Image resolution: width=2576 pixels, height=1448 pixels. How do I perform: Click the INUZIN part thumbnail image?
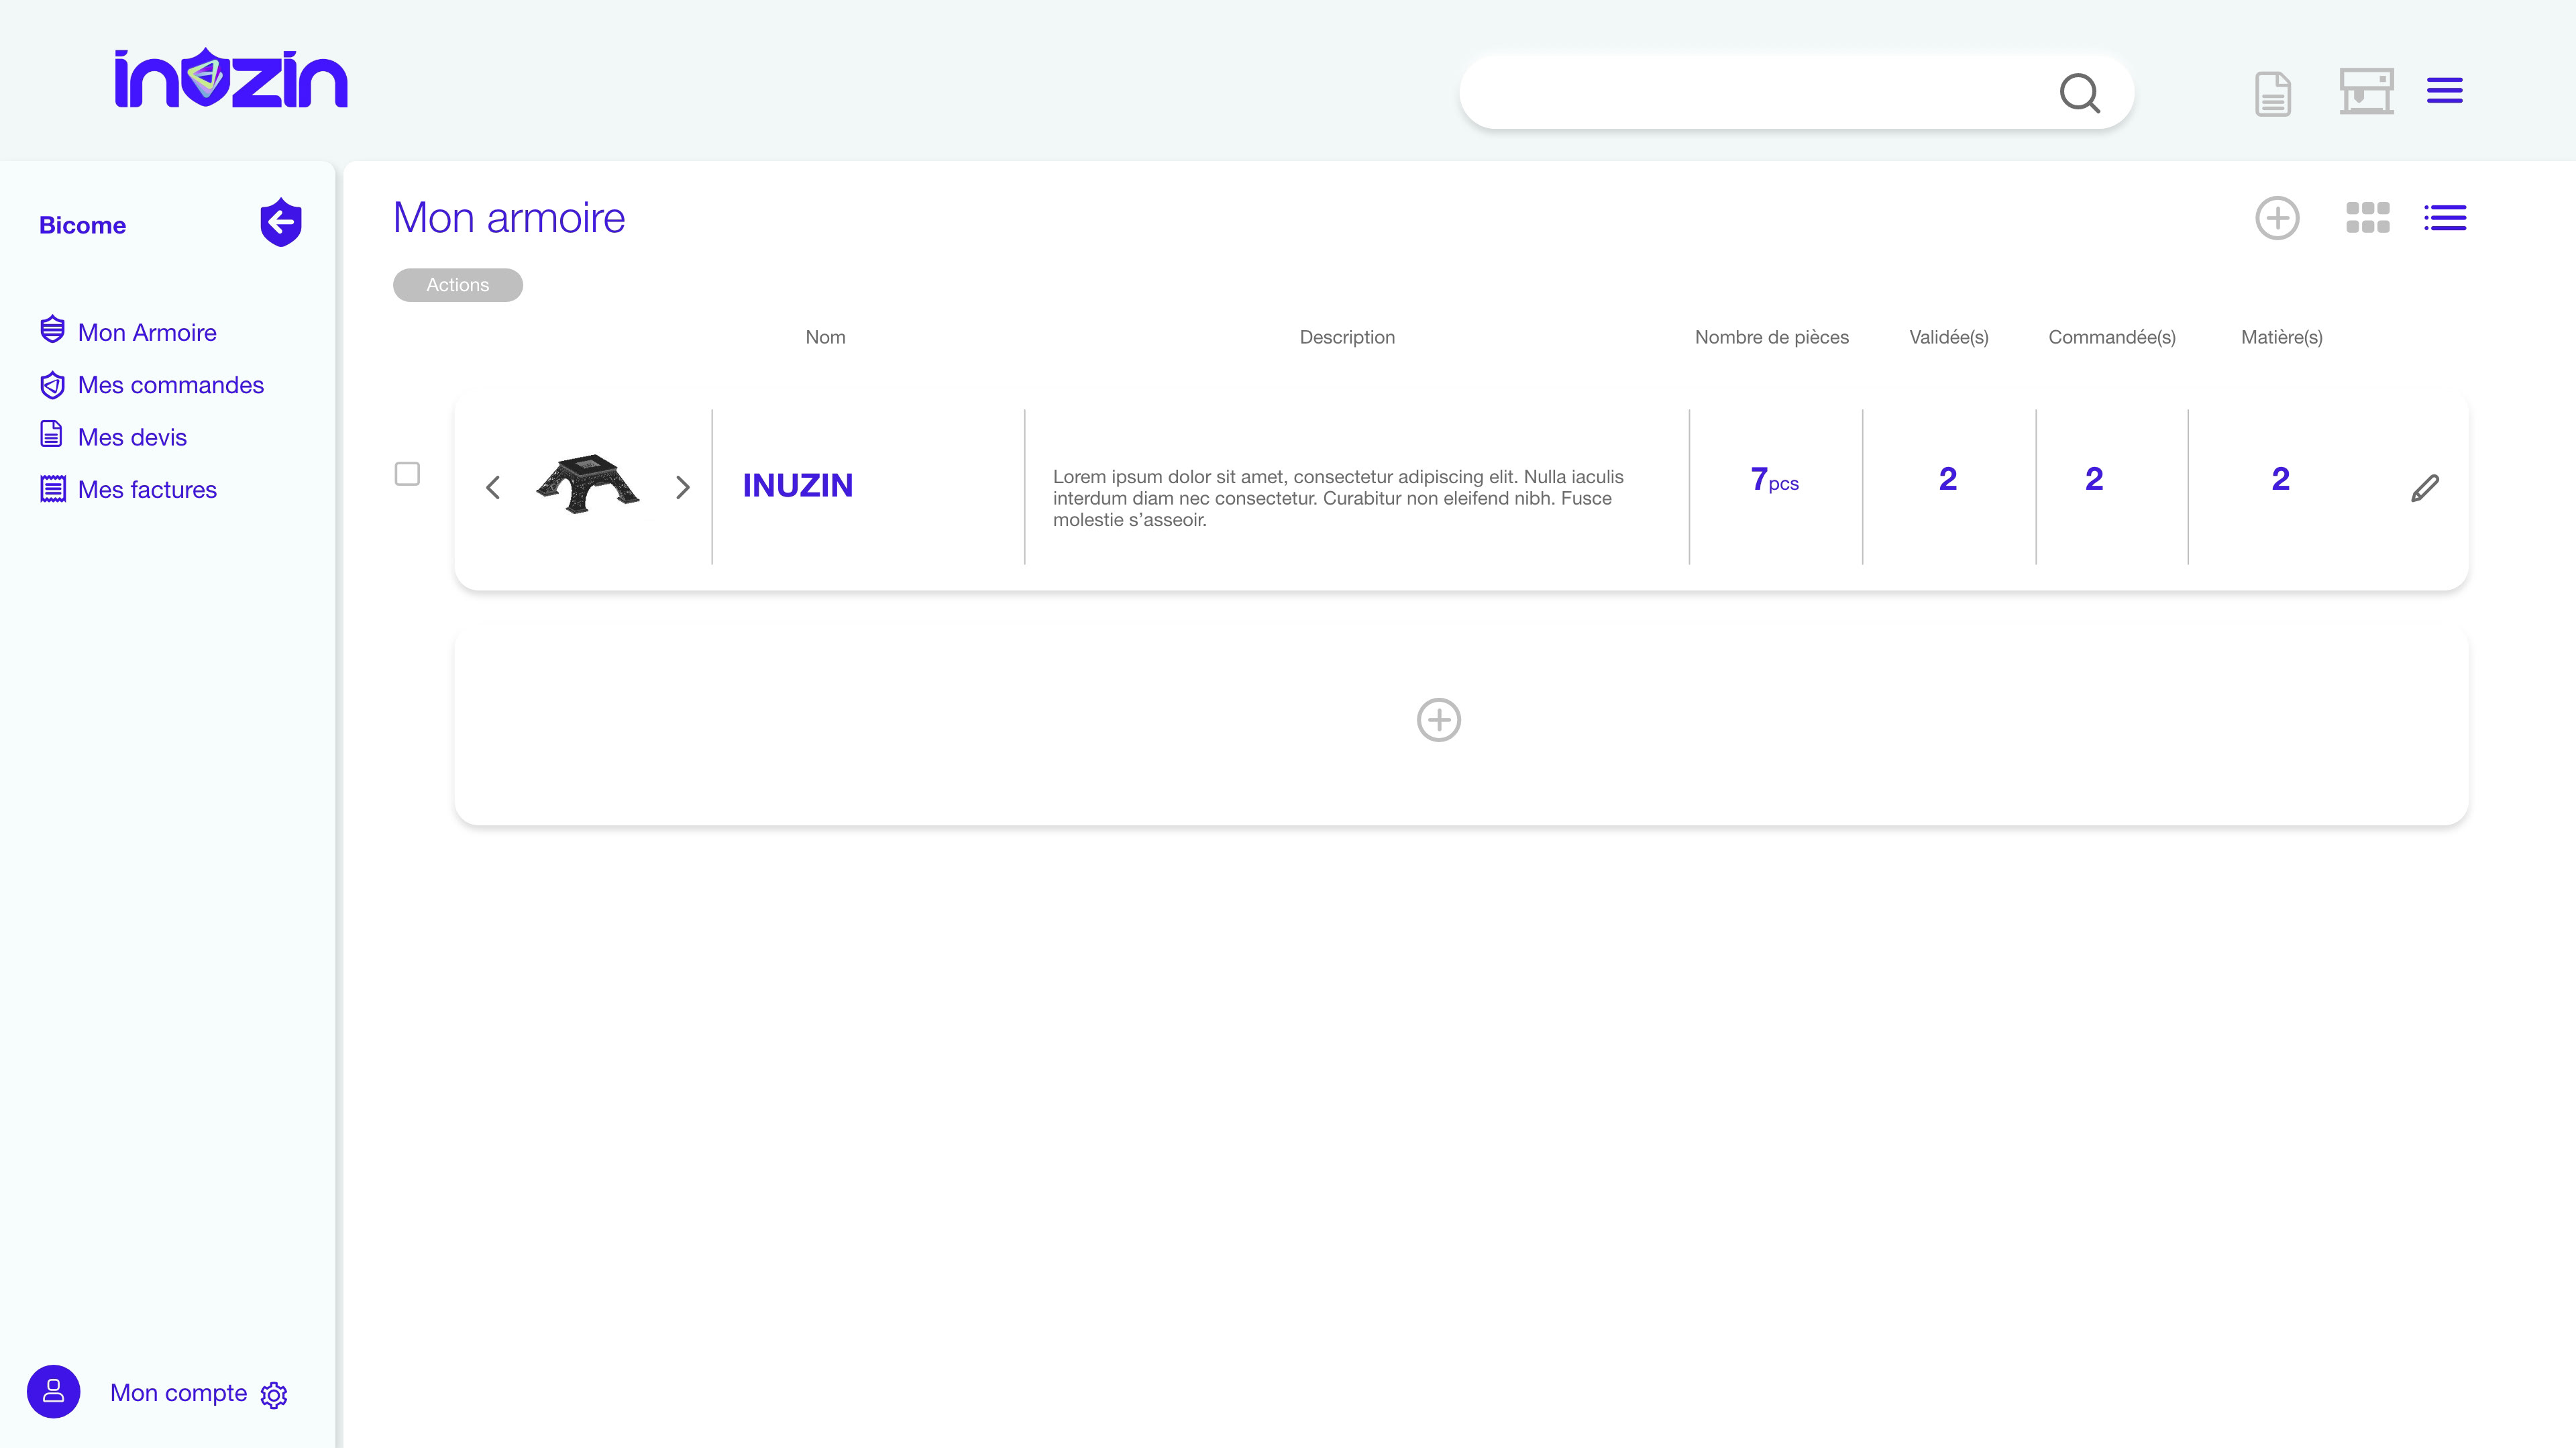click(x=588, y=485)
